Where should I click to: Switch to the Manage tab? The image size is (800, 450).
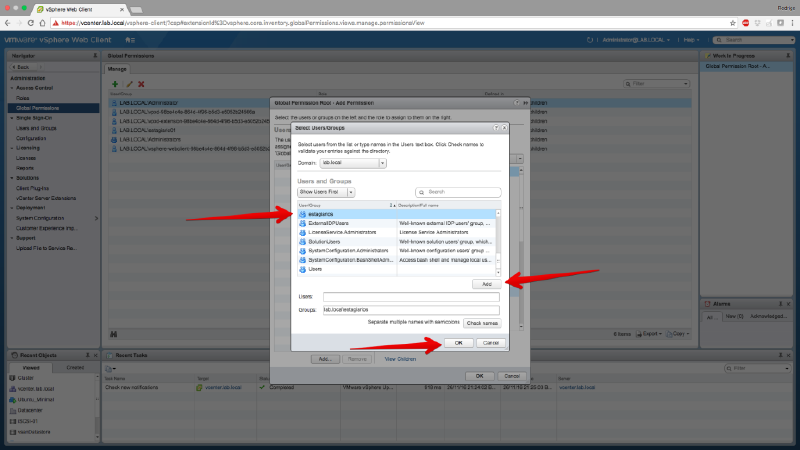tap(117, 69)
